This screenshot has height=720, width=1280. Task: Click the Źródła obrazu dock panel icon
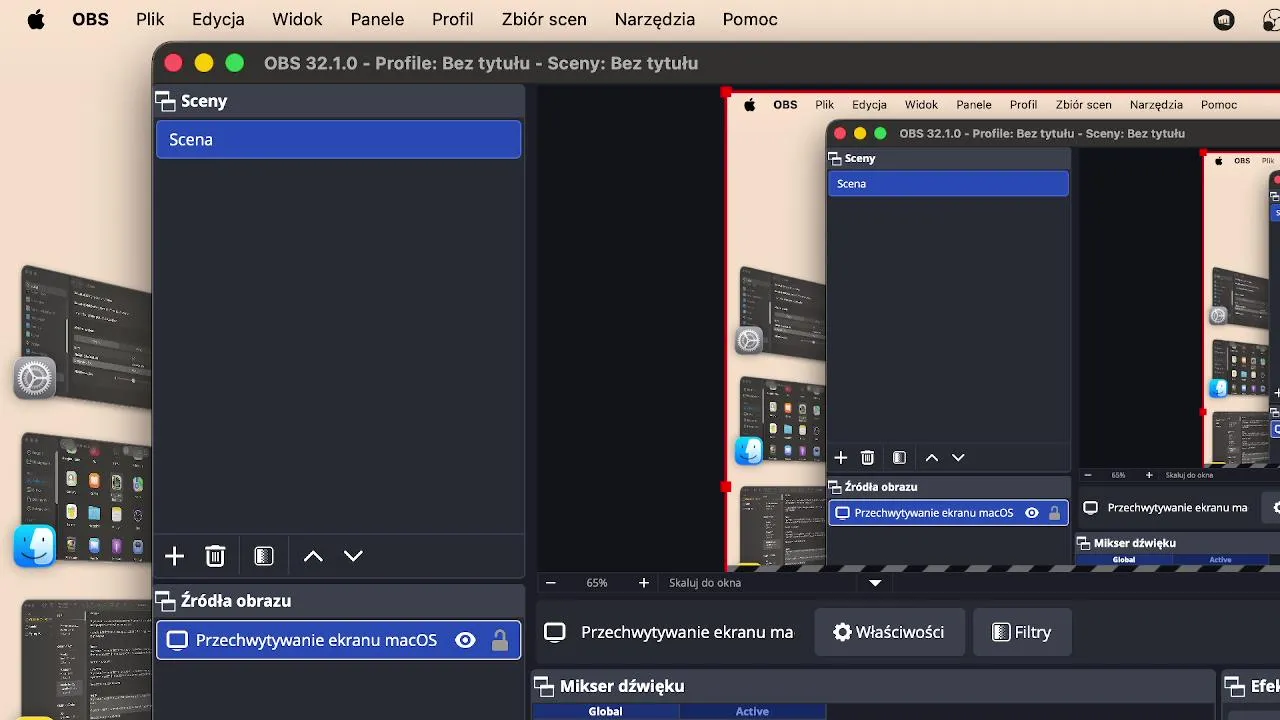point(165,601)
